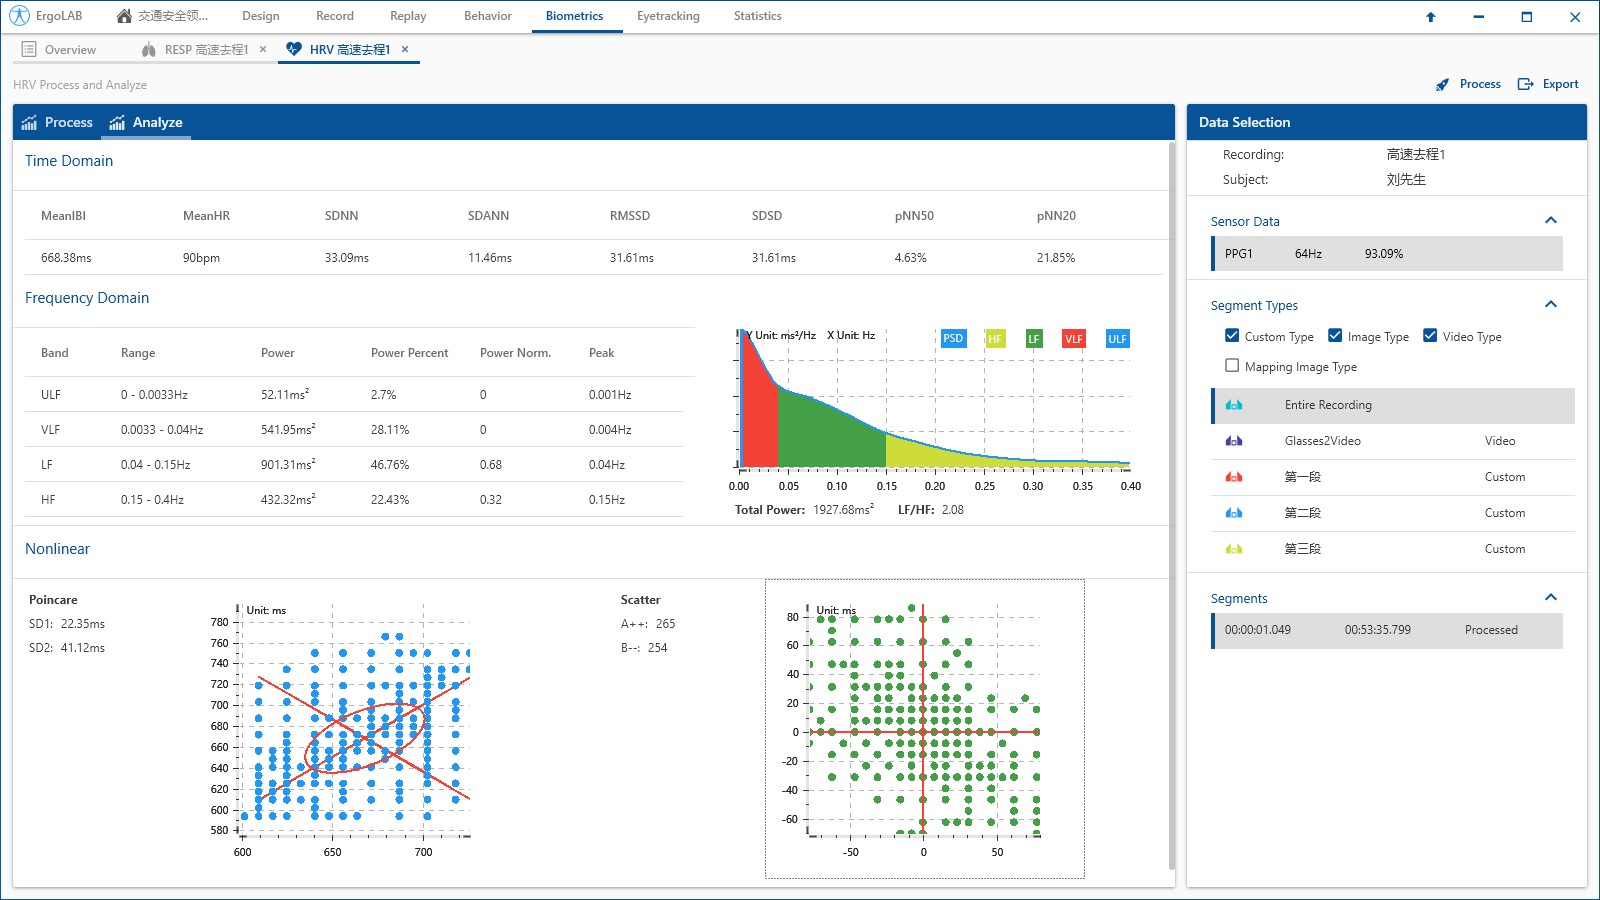Click the rocket Process icon

tap(1442, 85)
